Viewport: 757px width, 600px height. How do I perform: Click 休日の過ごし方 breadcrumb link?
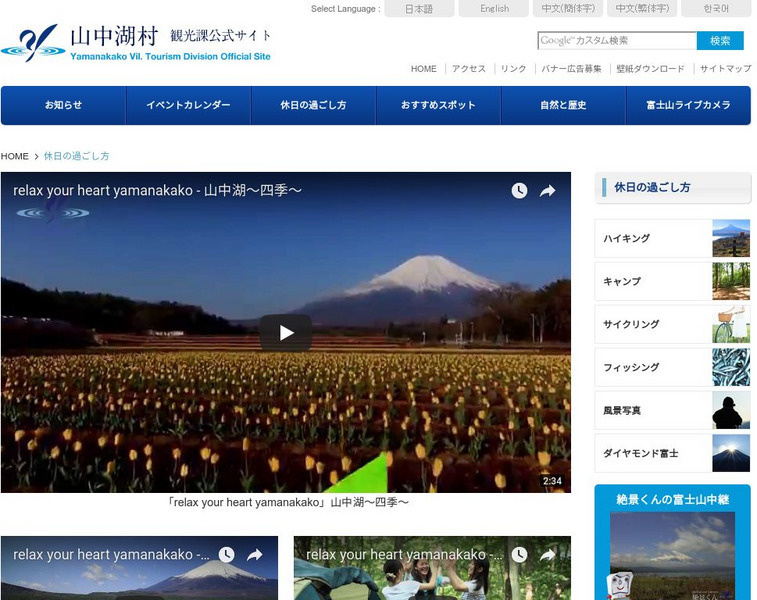coord(76,156)
